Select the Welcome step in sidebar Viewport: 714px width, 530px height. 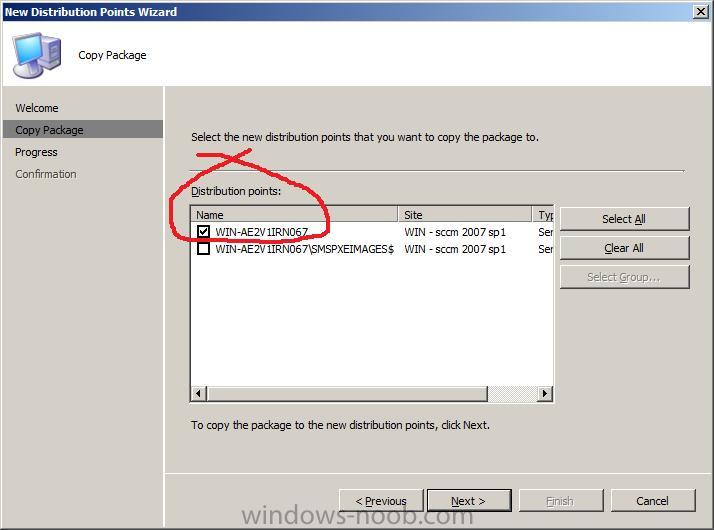(x=37, y=108)
